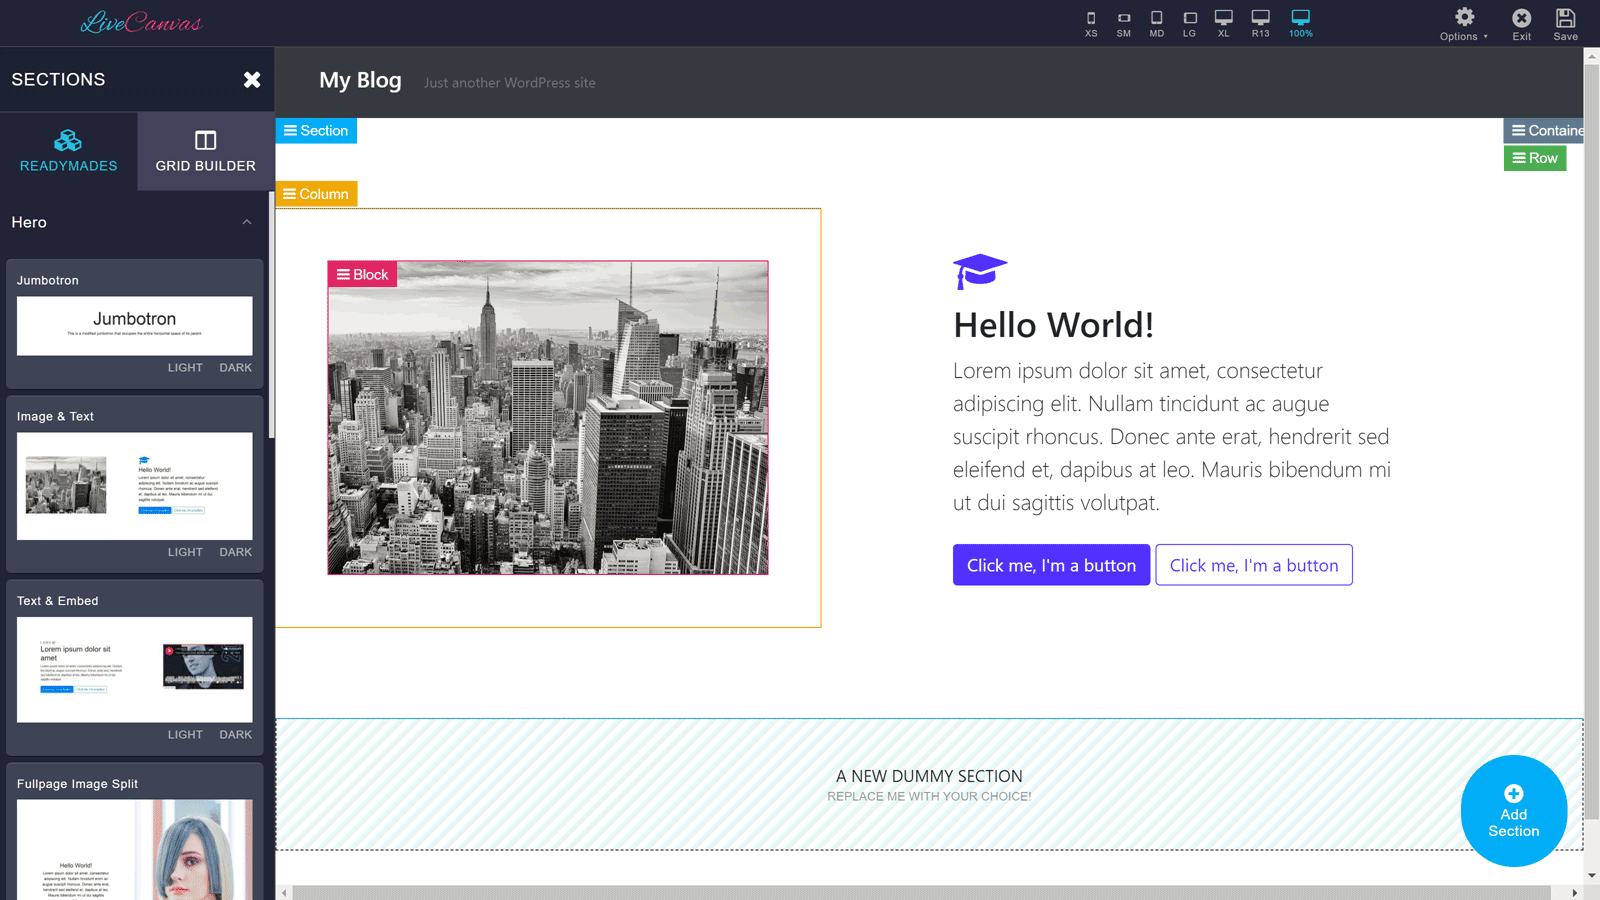Open the Row context menu handle
This screenshot has width=1600, height=900.
[x=1535, y=158]
